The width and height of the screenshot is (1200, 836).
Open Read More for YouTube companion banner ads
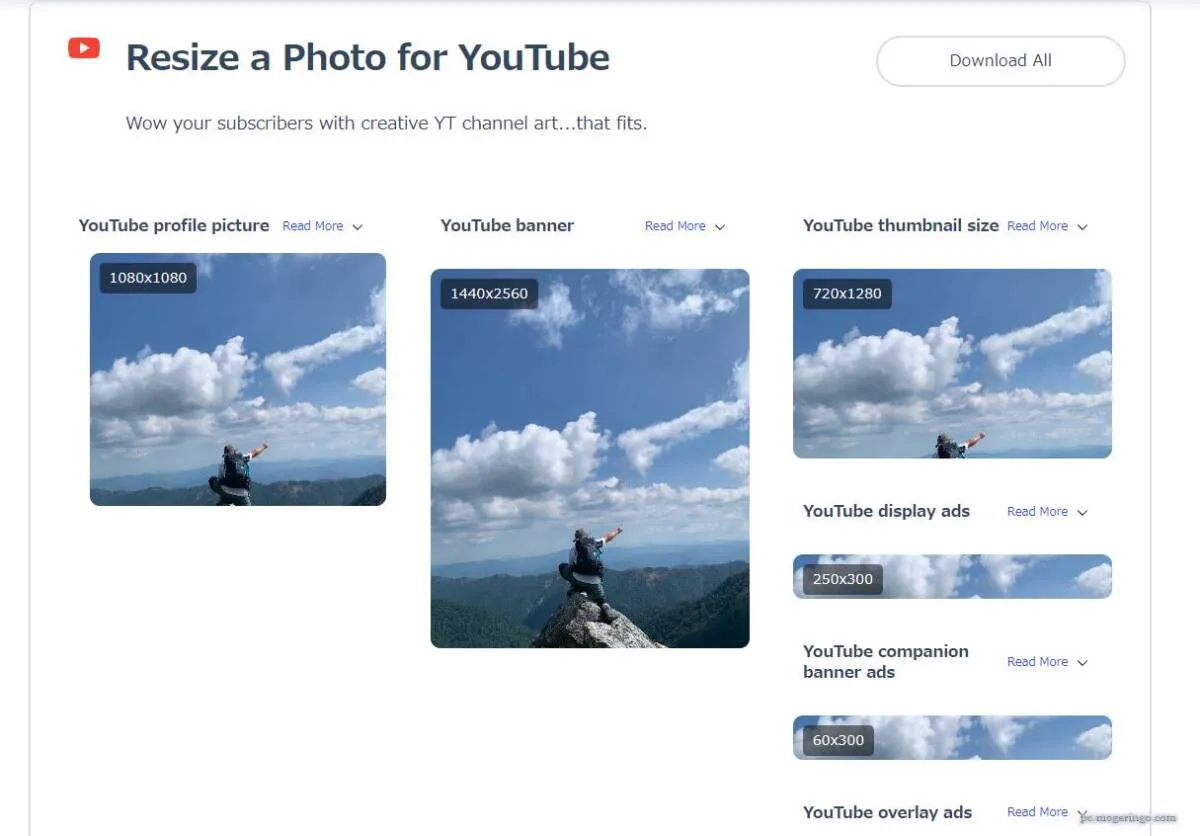tap(1037, 661)
